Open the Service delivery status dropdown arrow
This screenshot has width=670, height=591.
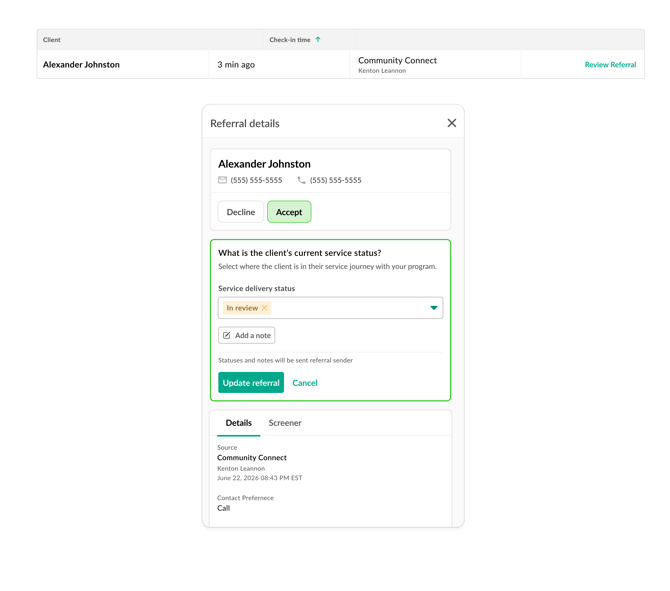coord(434,308)
